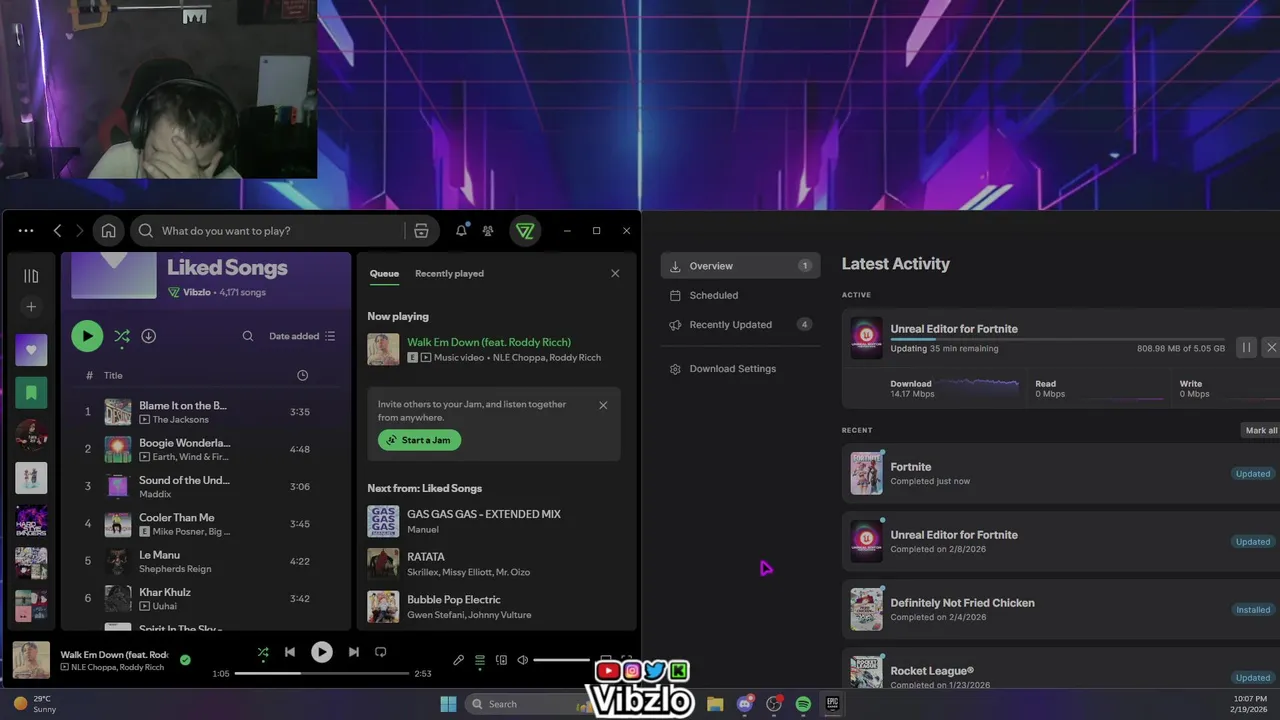The image size is (1280, 720).
Task: Close the Queue panel
Action: pyautogui.click(x=615, y=273)
